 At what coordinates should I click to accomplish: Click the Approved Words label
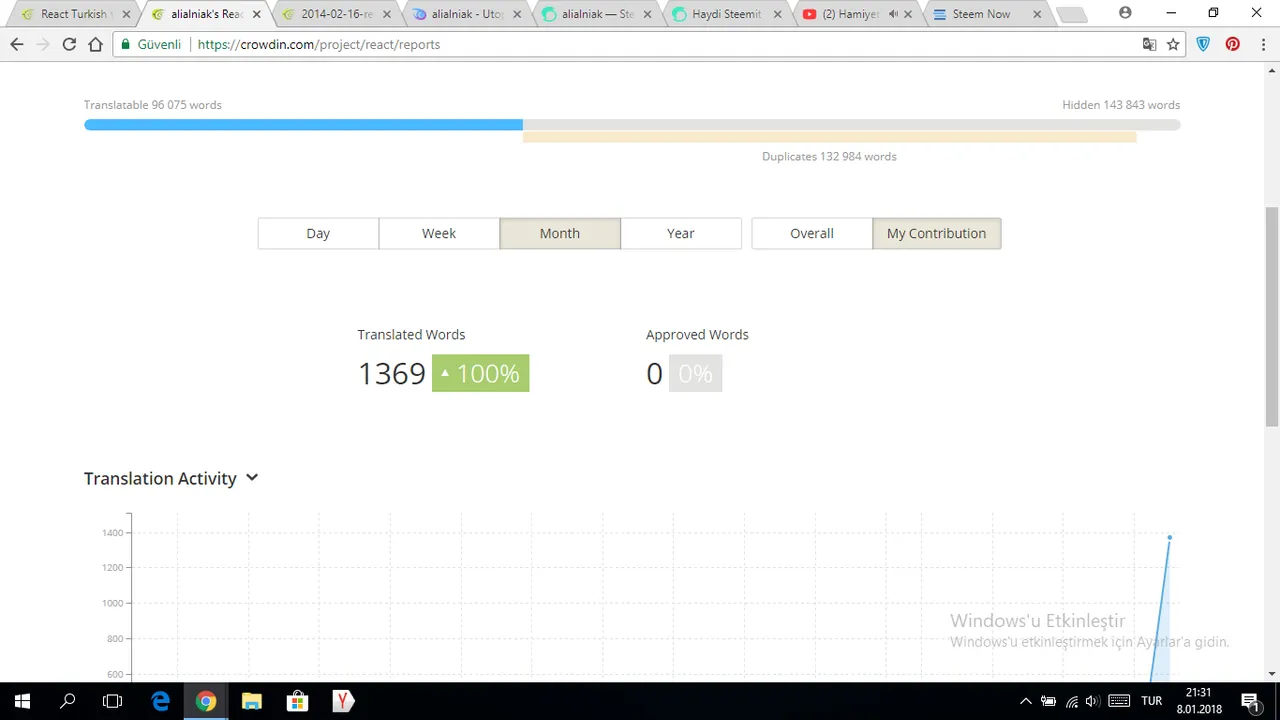(x=697, y=334)
